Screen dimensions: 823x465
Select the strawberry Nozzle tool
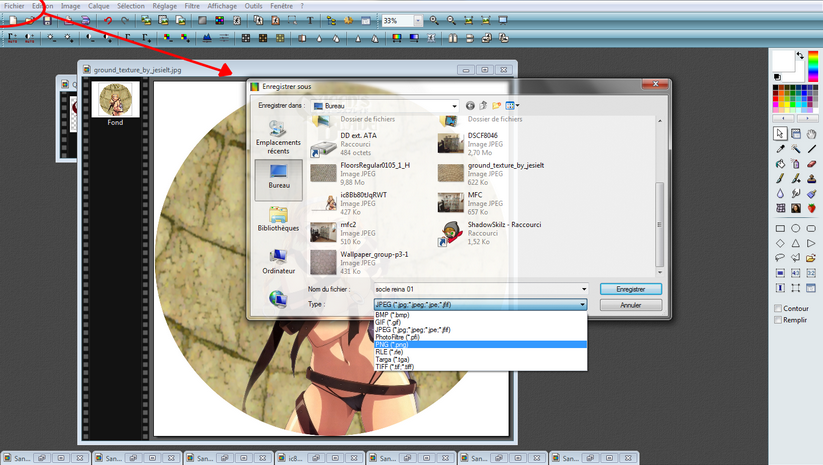[x=811, y=208]
